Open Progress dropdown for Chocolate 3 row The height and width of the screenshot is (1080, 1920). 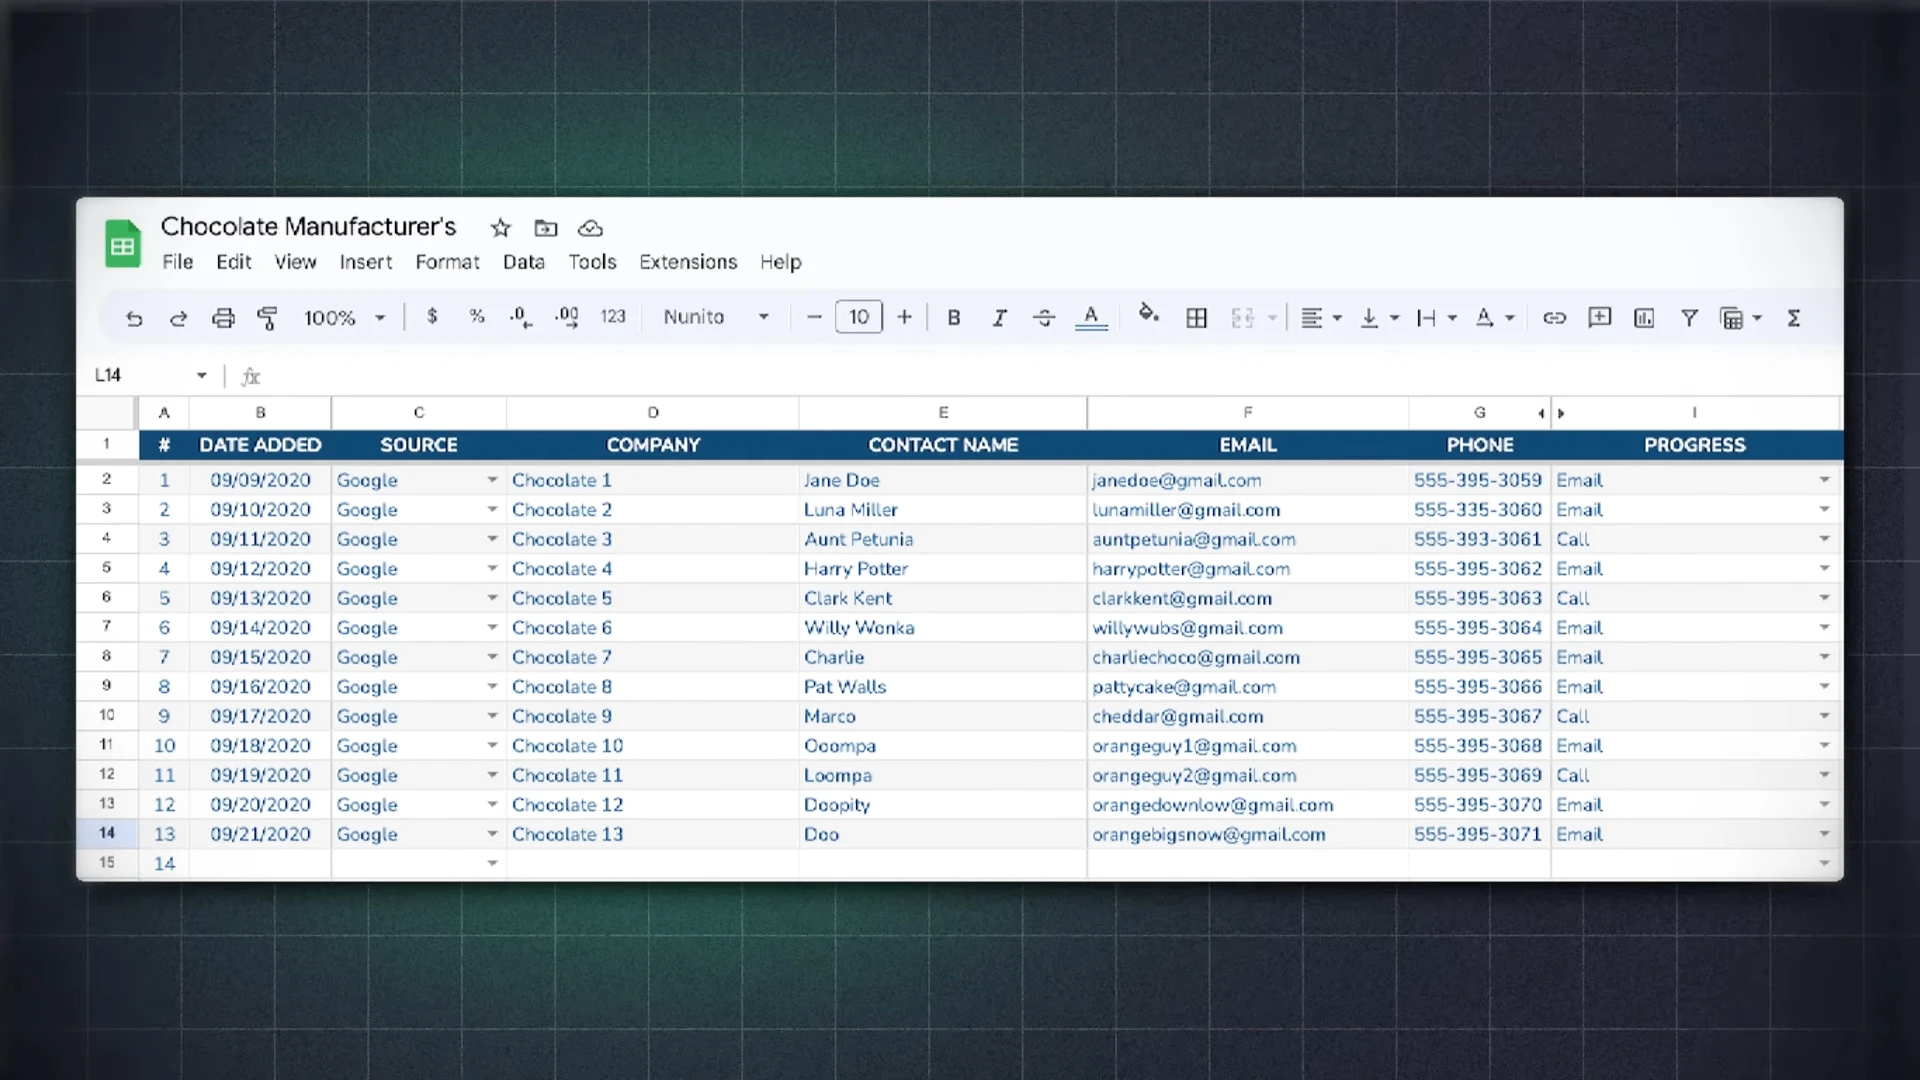pos(1824,539)
